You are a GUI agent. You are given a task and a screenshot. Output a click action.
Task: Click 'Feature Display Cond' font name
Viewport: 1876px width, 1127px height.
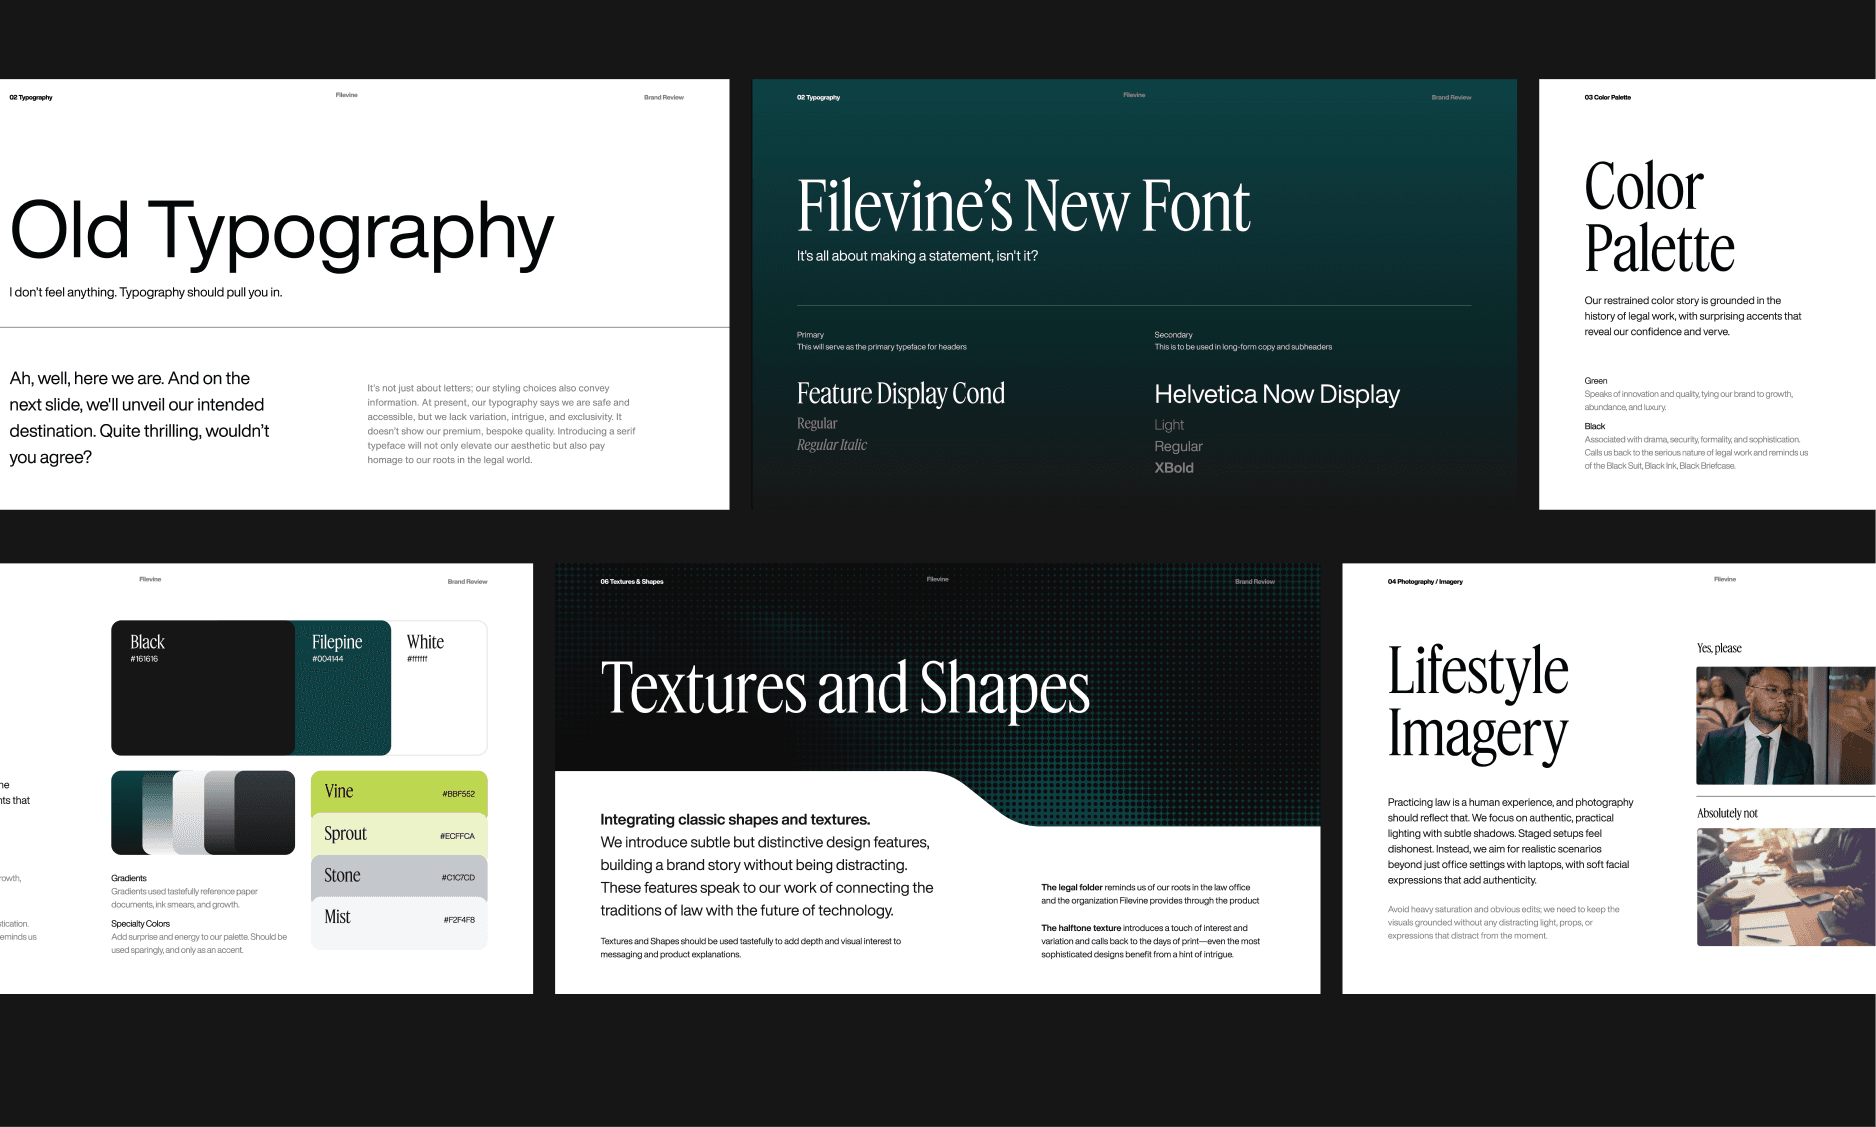click(x=901, y=394)
